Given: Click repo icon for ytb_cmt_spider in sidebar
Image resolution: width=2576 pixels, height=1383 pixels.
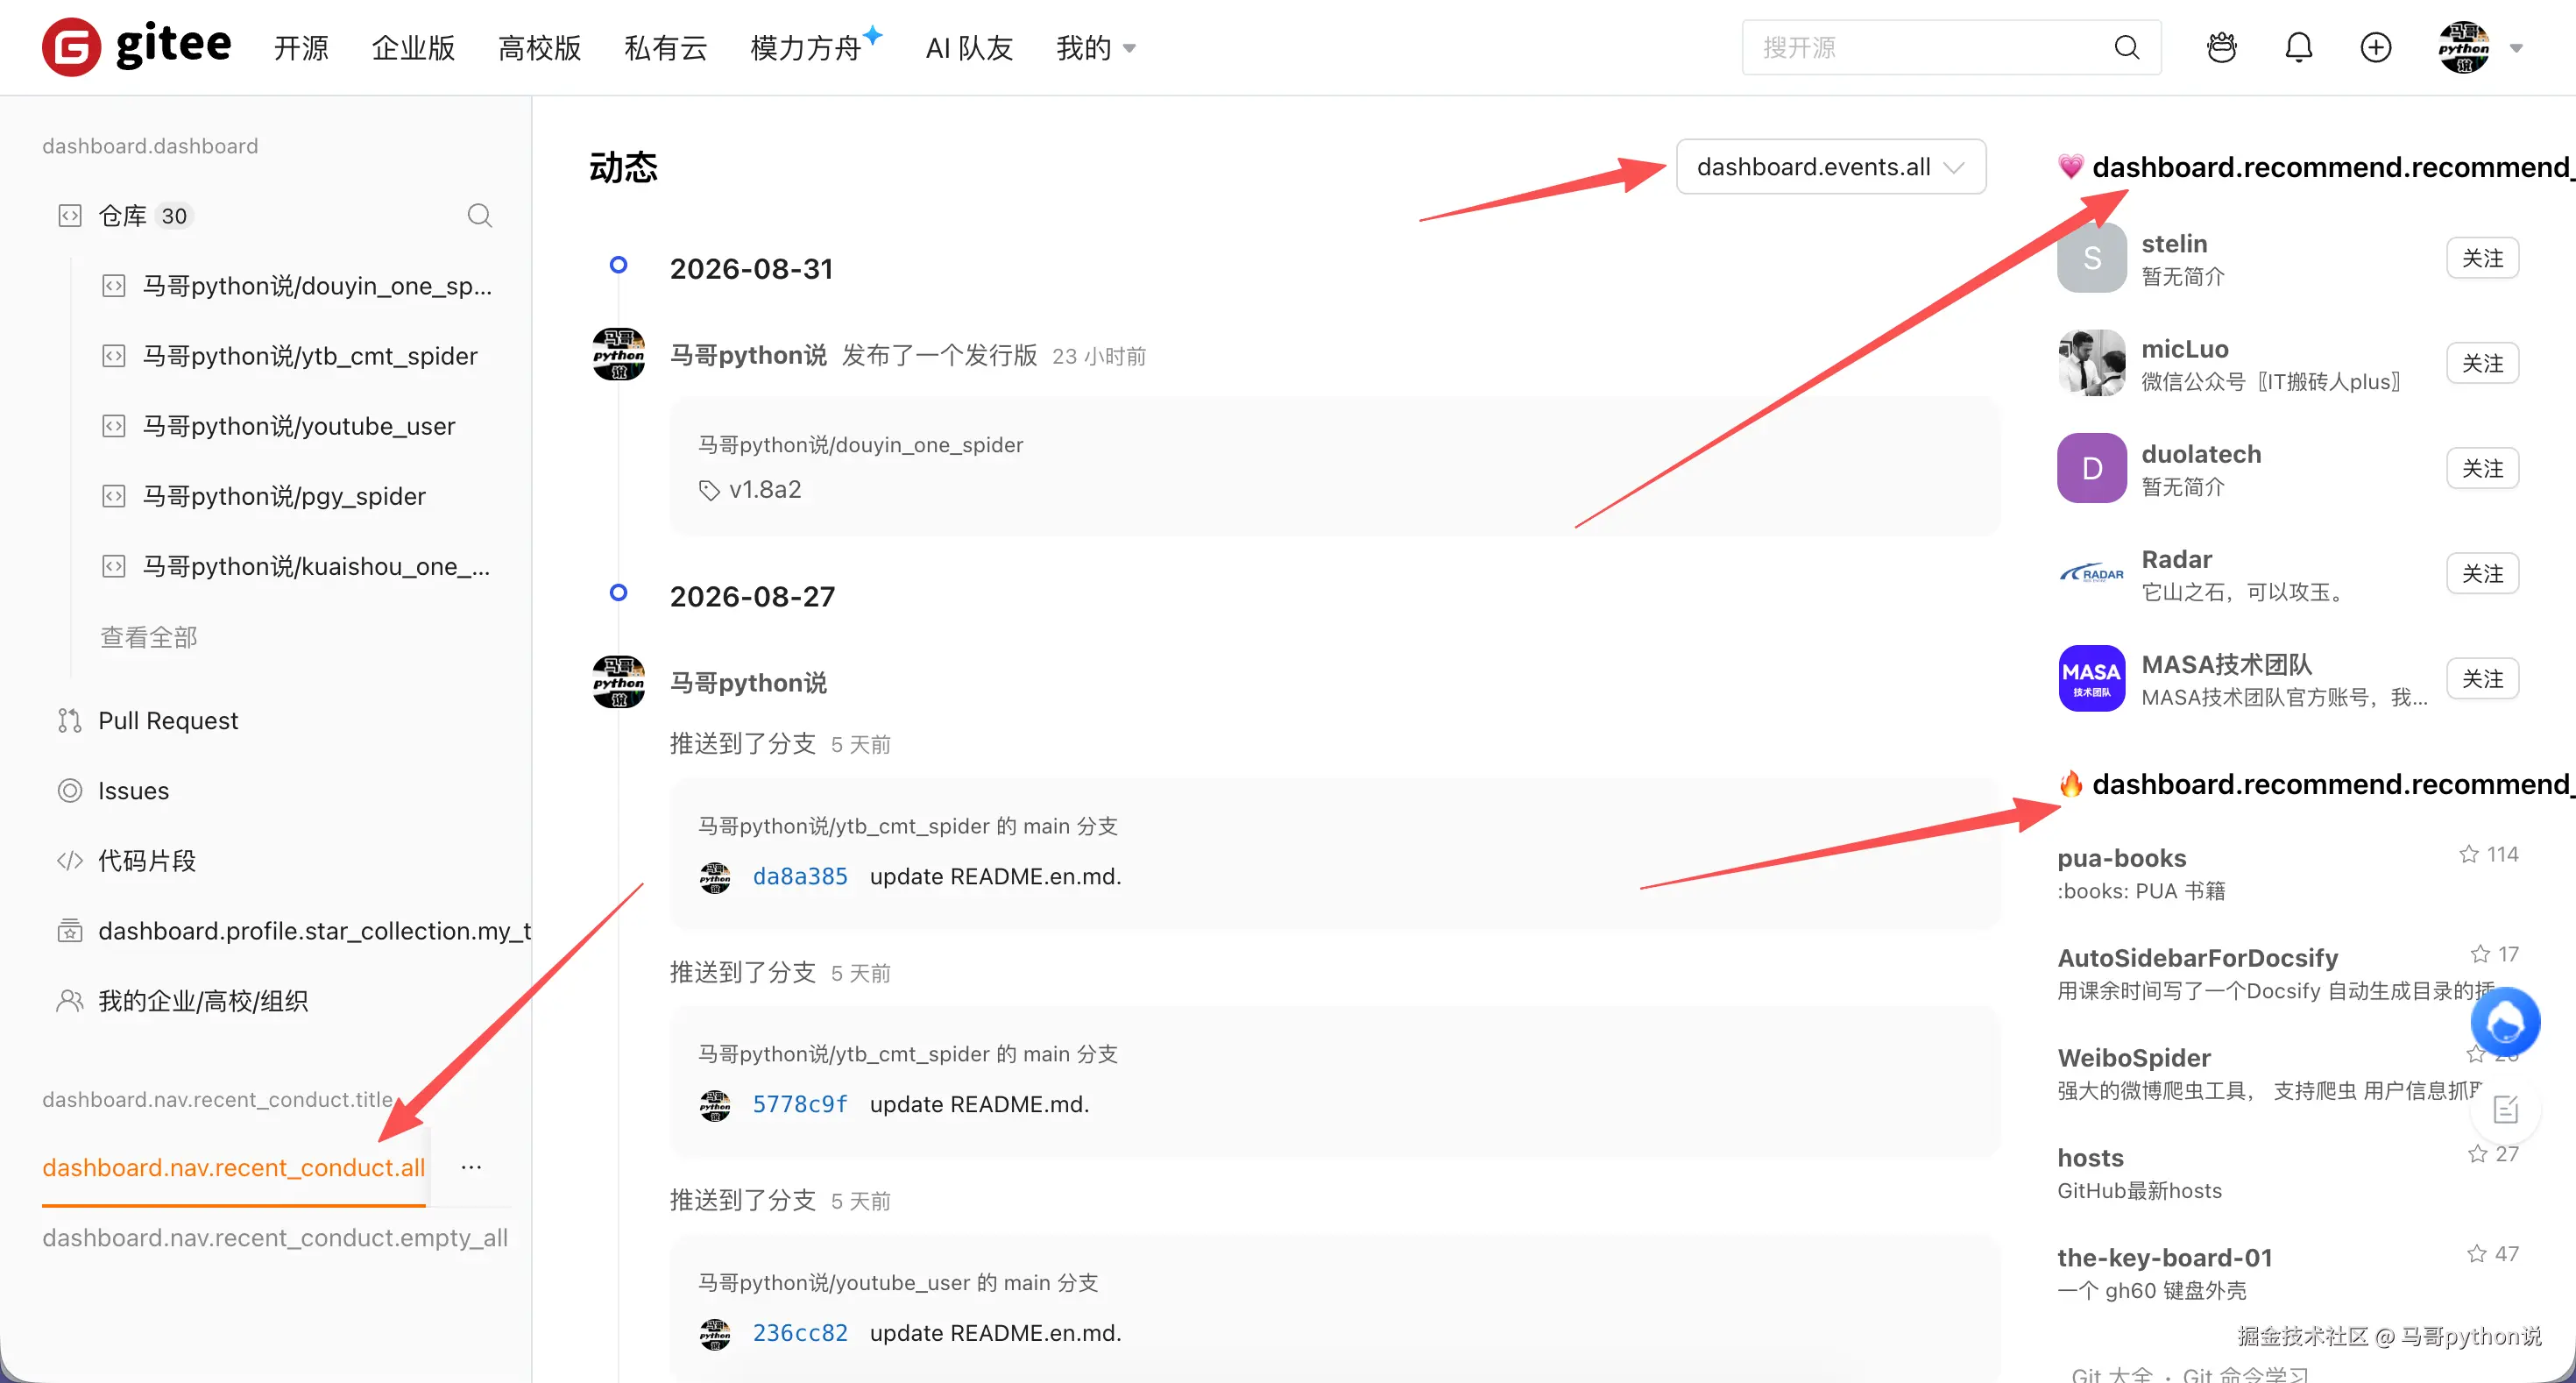Looking at the screenshot, I should point(114,356).
